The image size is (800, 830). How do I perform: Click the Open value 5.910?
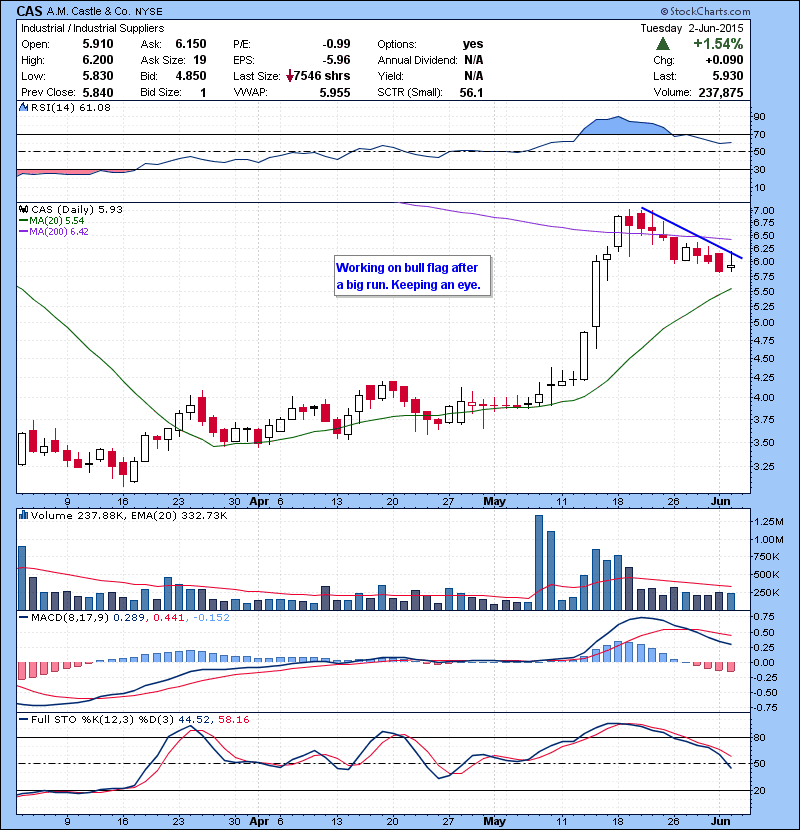98,44
